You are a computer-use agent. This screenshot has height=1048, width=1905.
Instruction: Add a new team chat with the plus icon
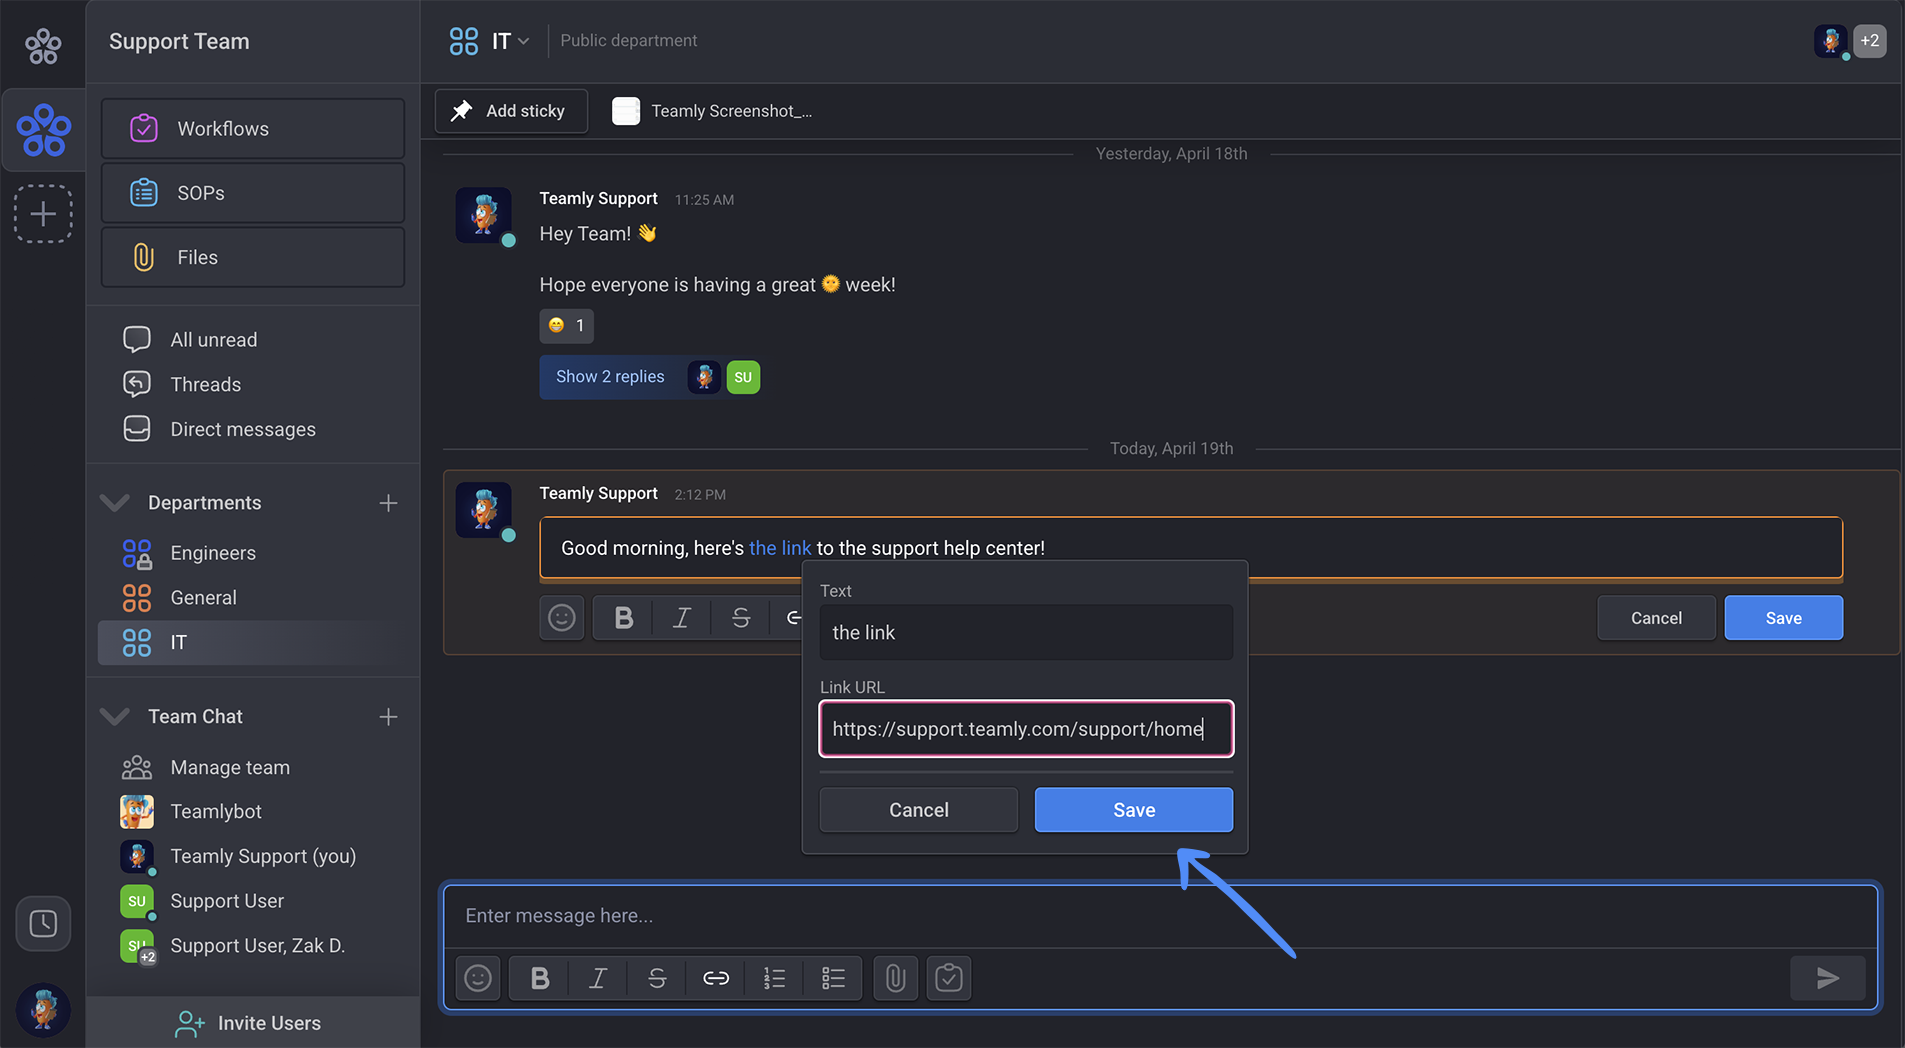388,717
